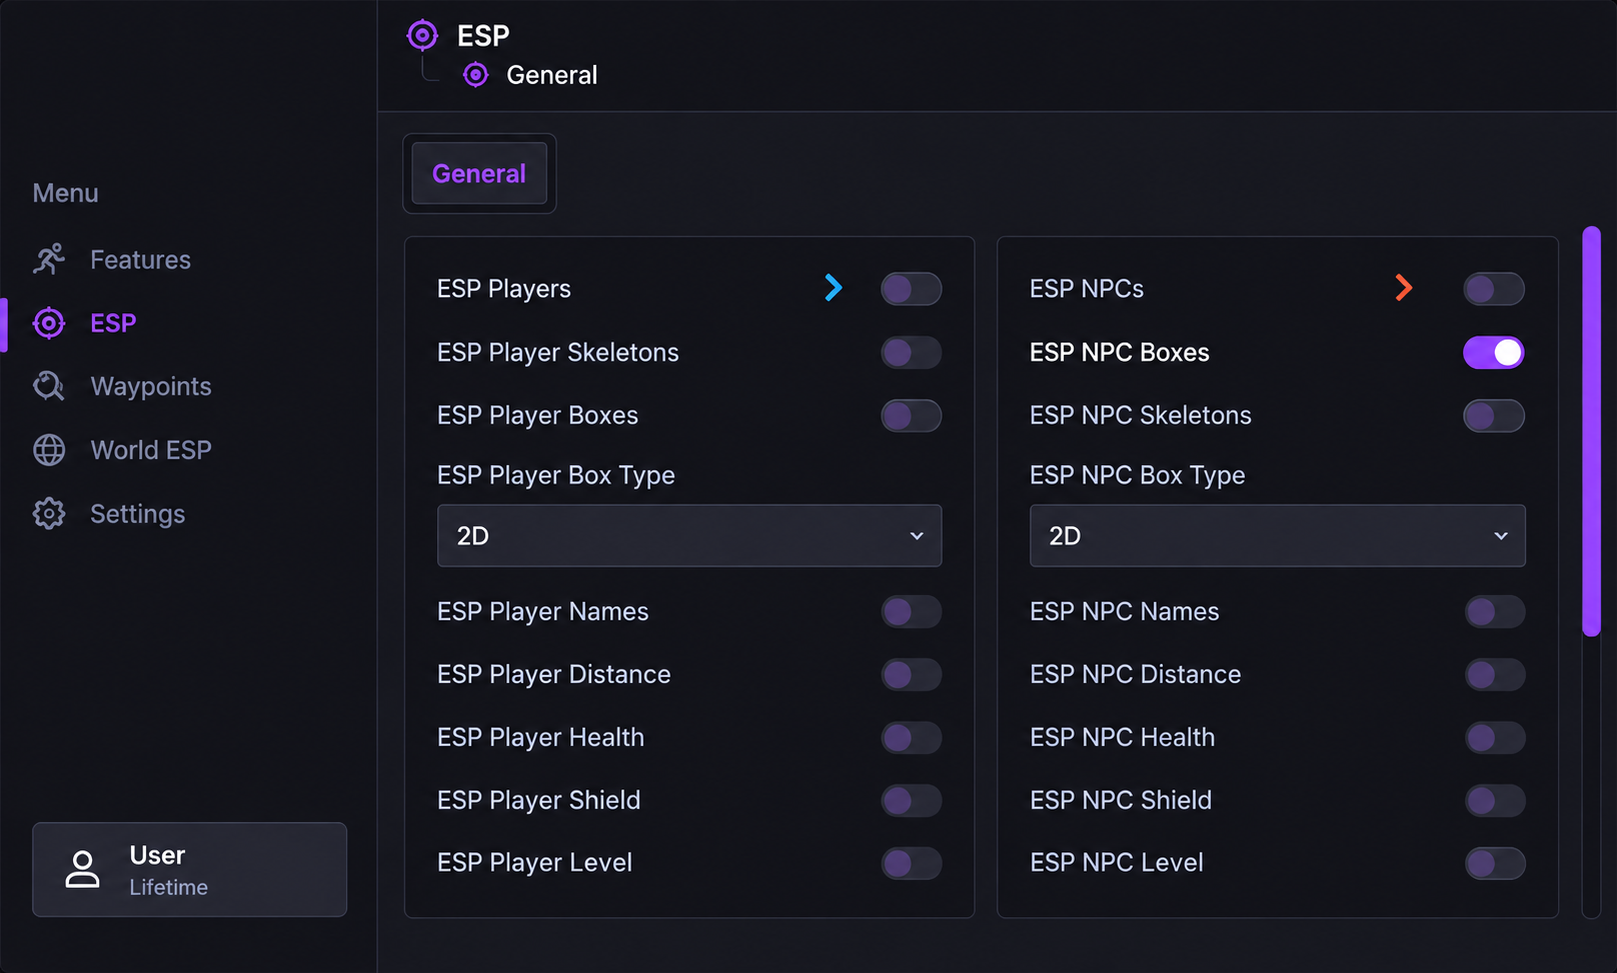Switch on ESP NPC Skeletons
1617x973 pixels.
tap(1494, 415)
